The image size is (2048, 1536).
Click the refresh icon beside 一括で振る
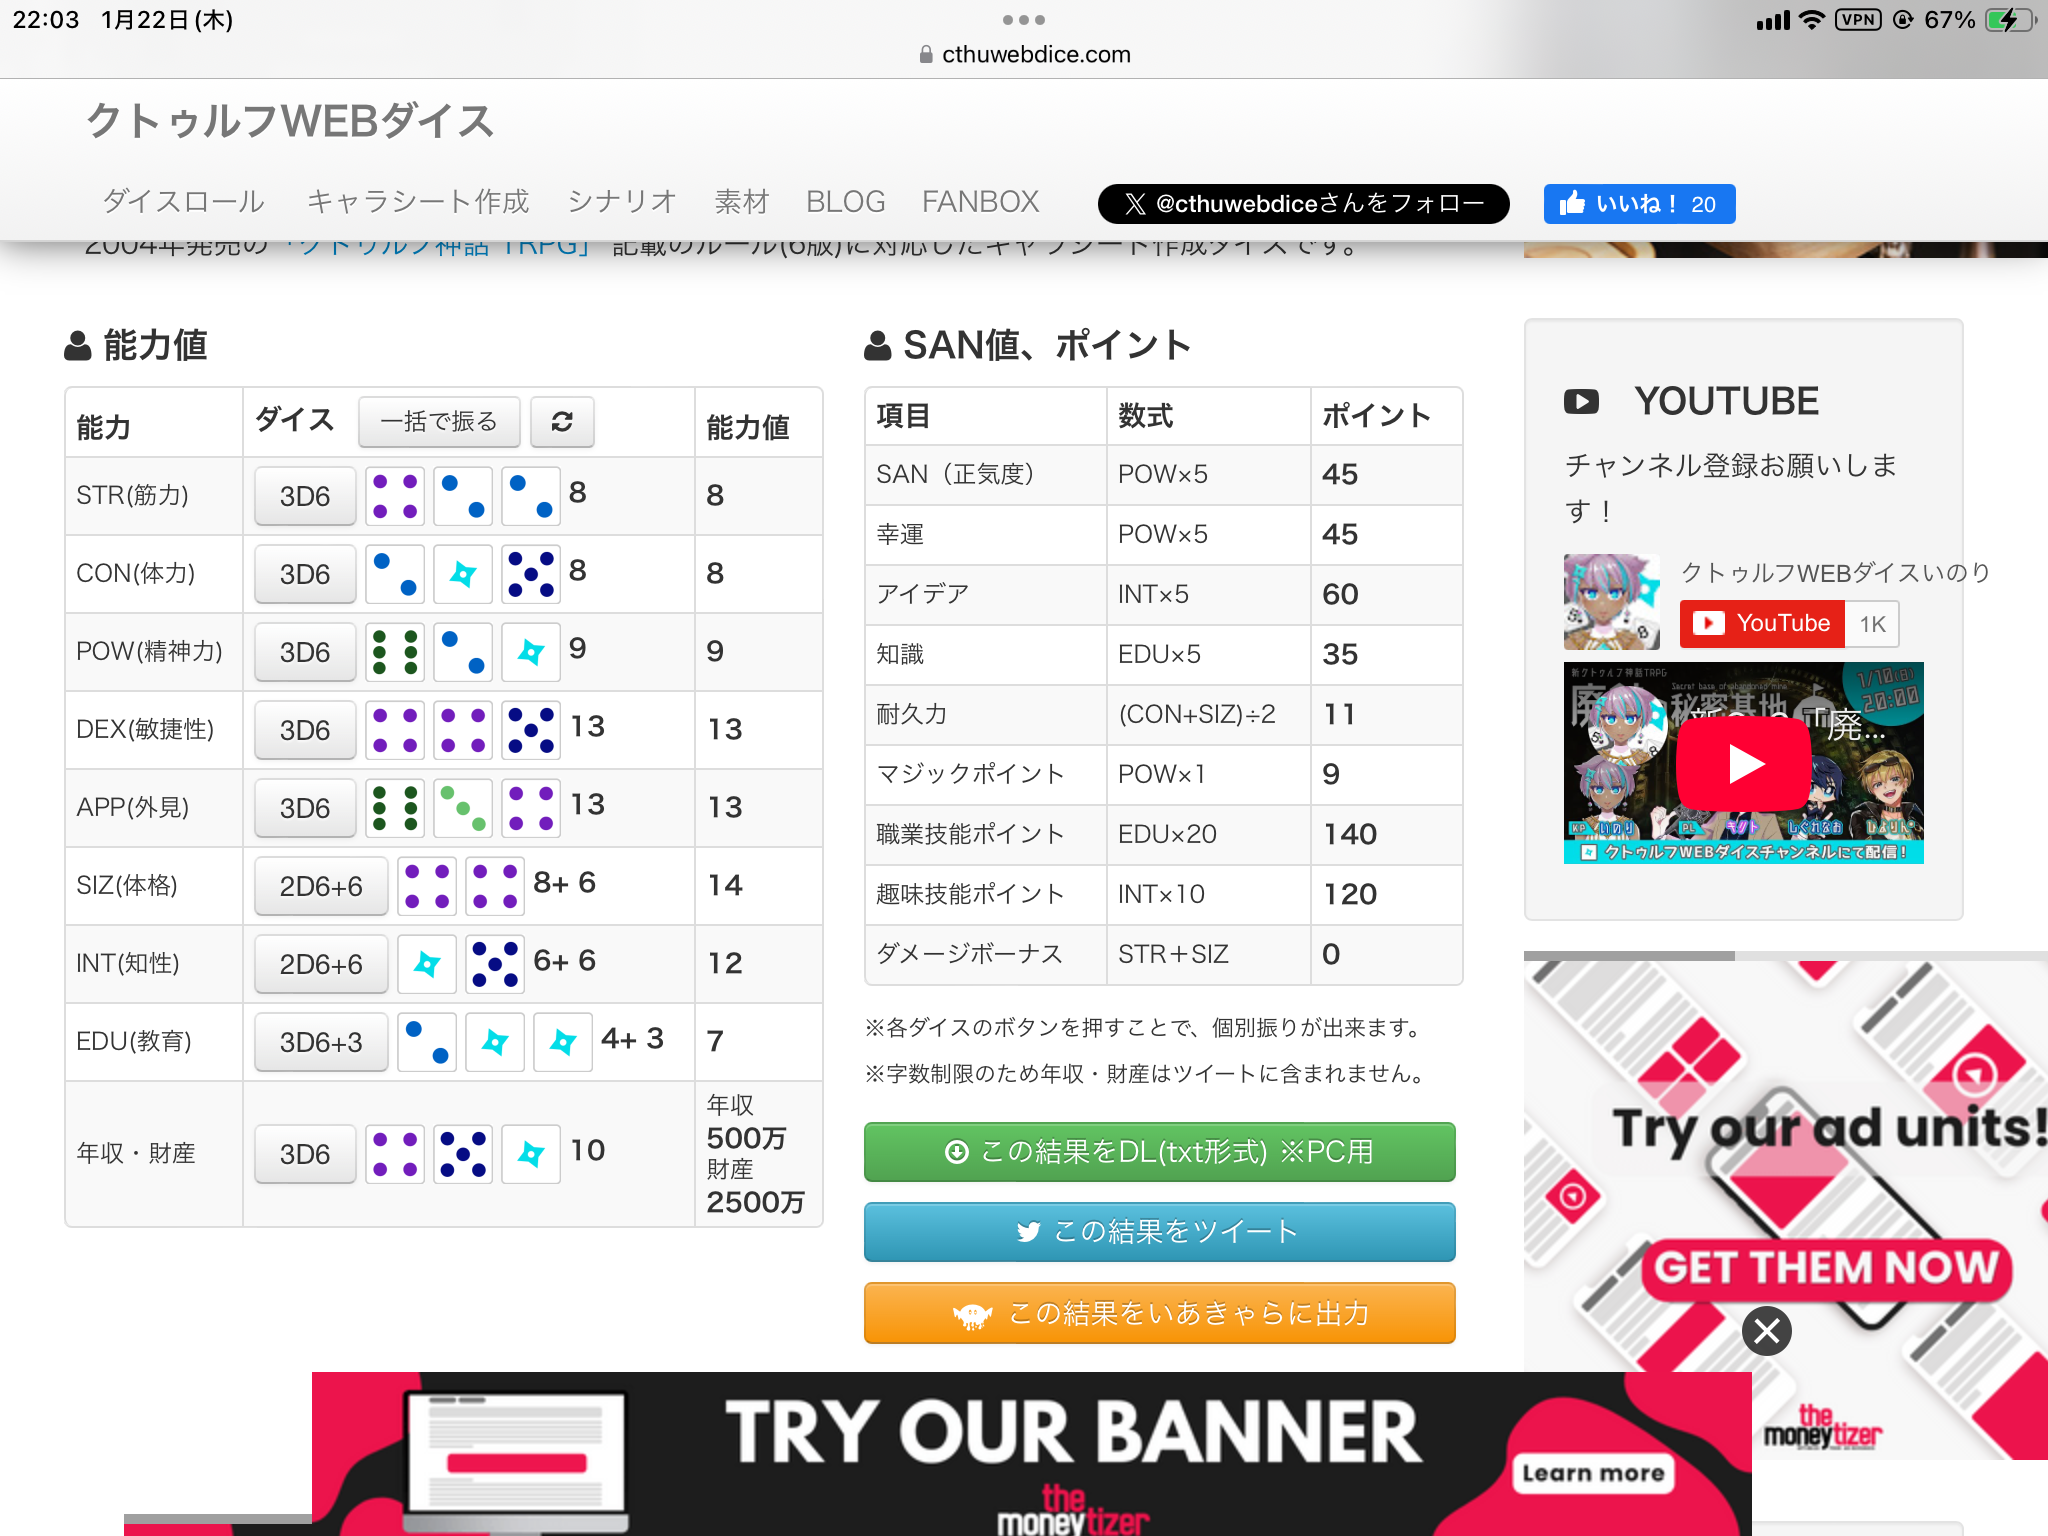coord(562,422)
